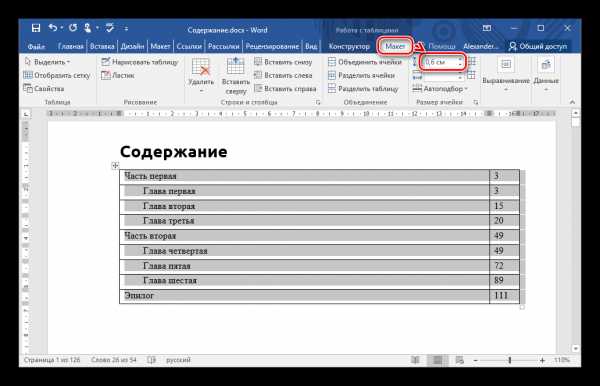This screenshot has height=386, width=600.
Task: Toggle View Gridlines (Отобразить сетку)
Action: click(x=57, y=75)
